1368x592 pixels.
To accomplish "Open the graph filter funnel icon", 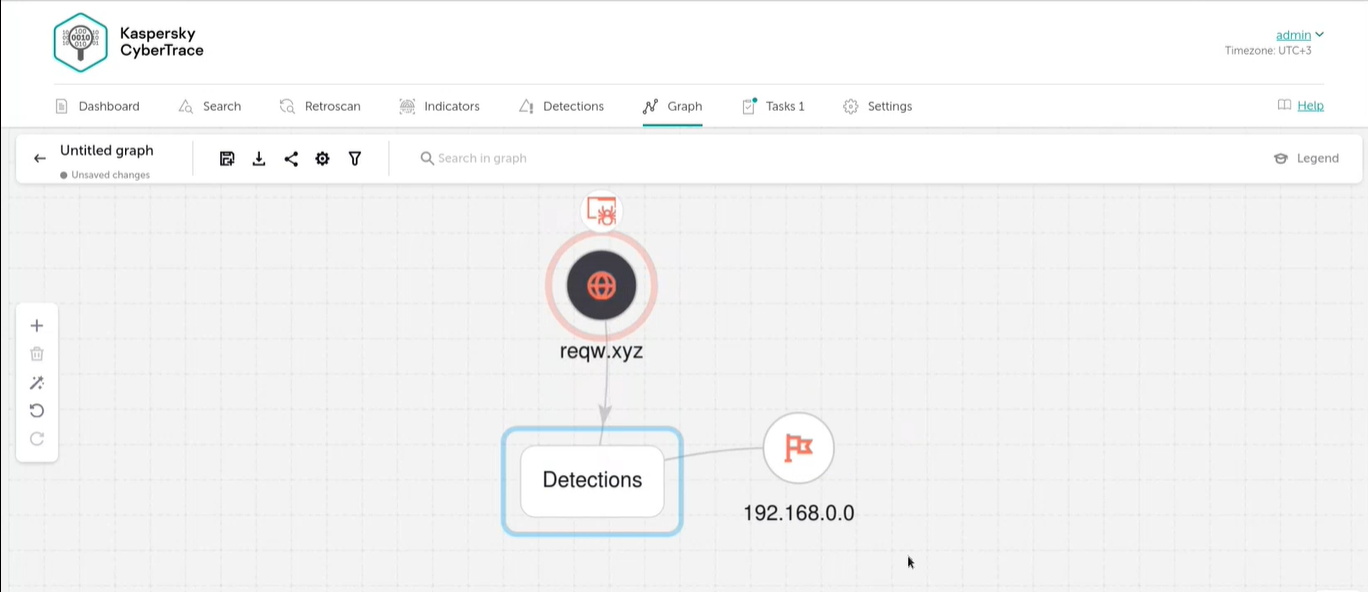I will click(355, 159).
